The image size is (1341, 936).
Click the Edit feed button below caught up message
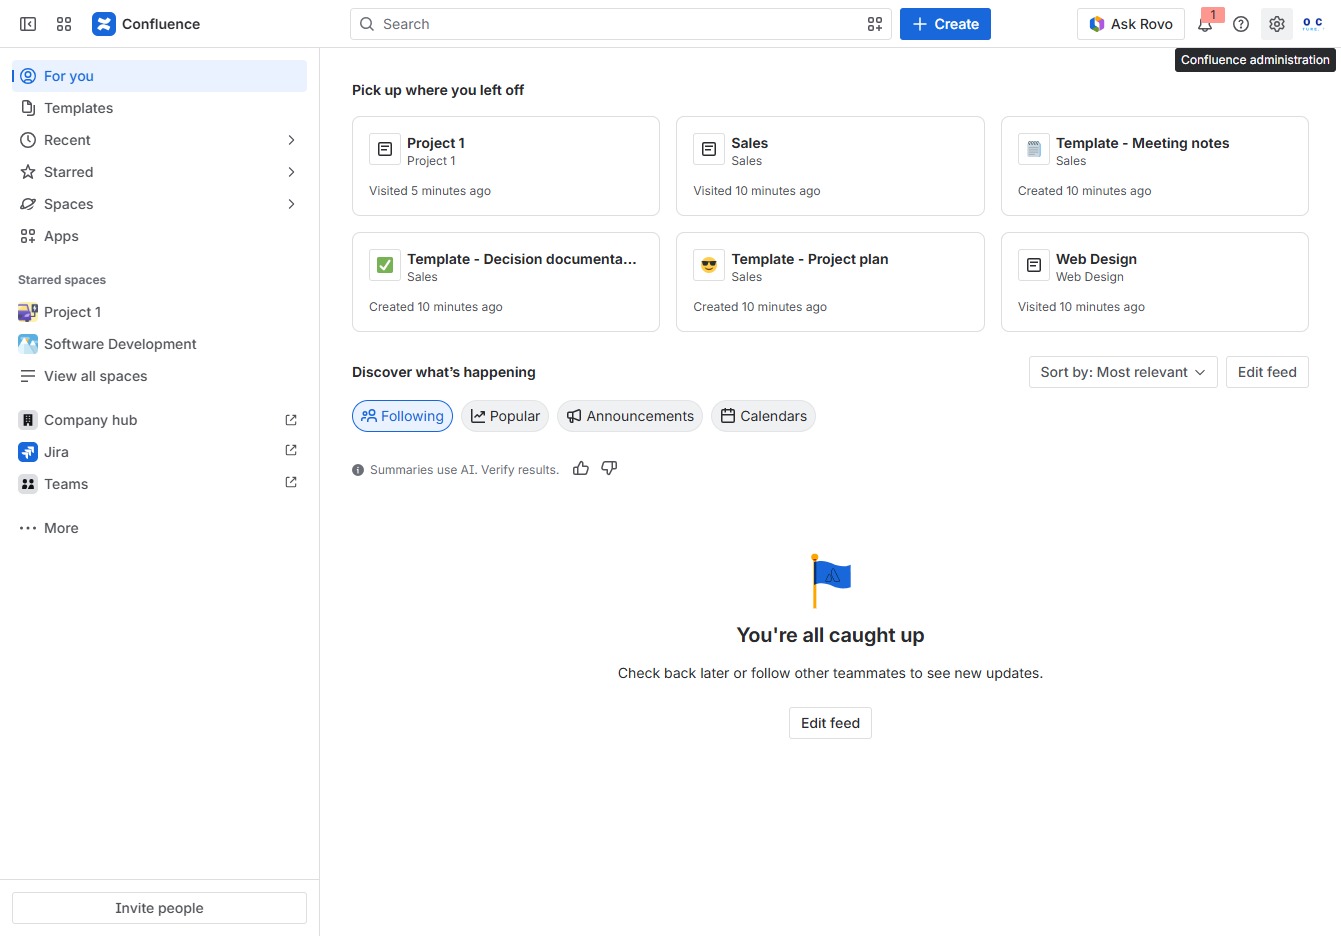pos(830,723)
